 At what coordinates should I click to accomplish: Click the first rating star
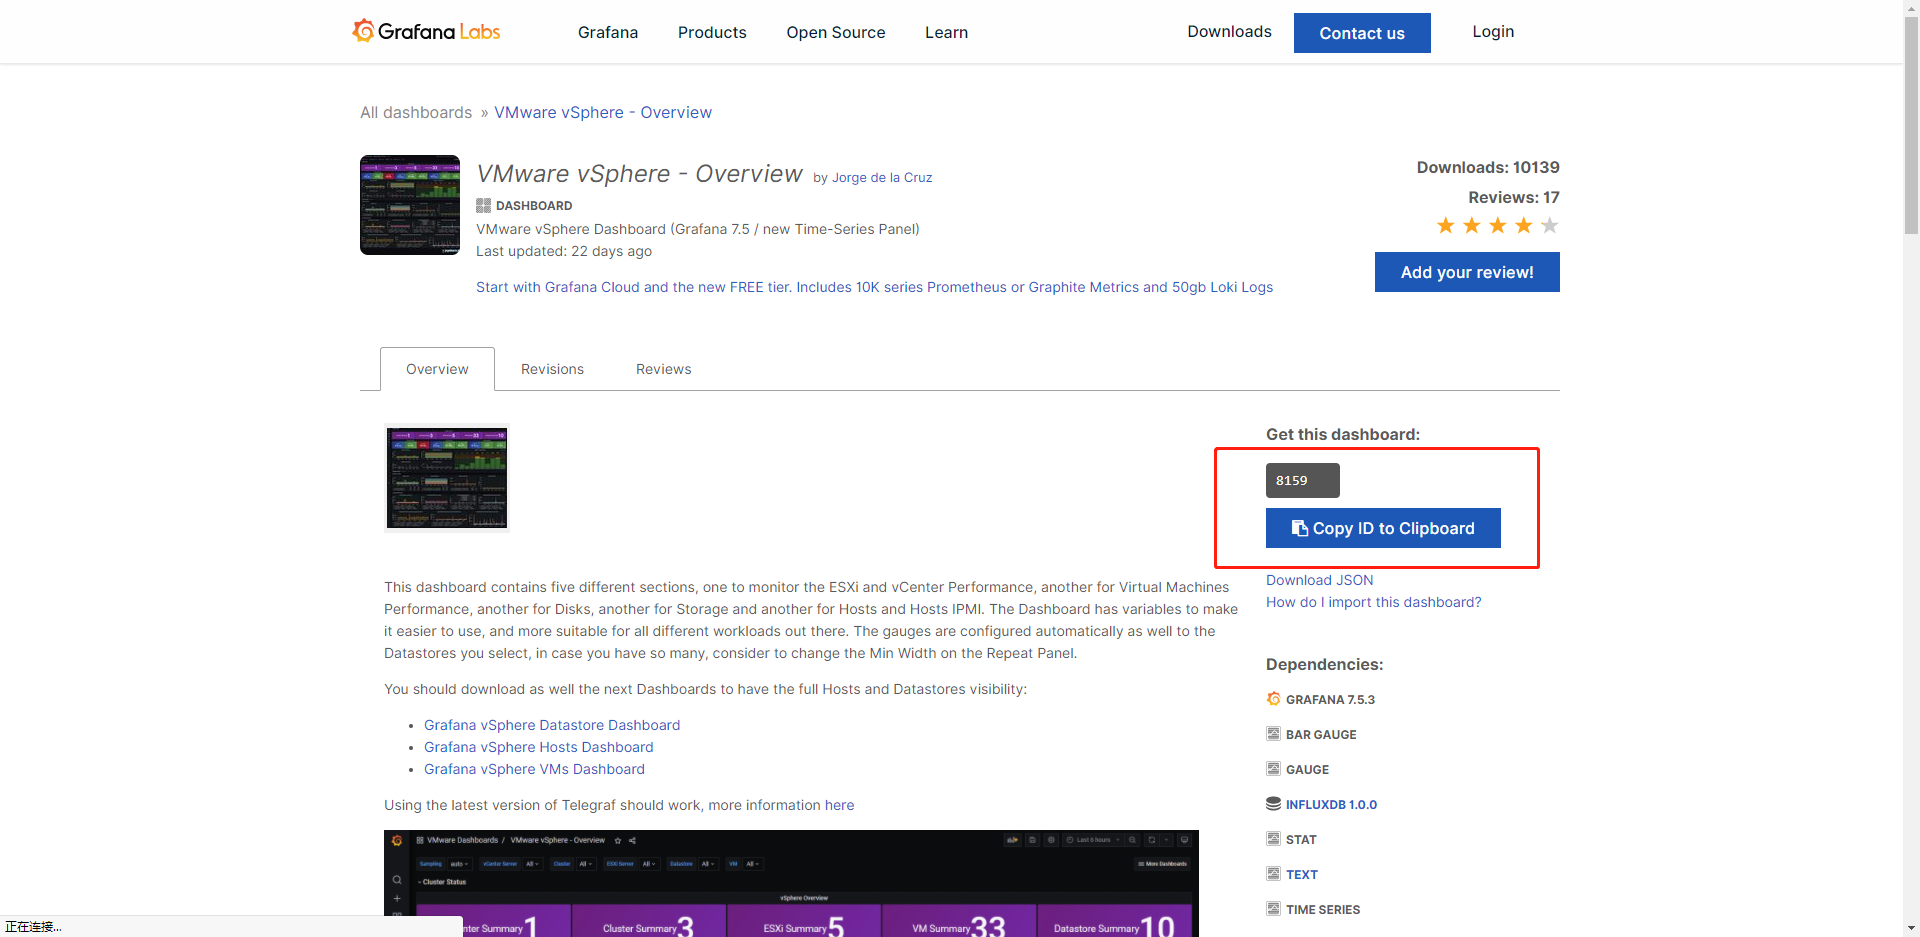tap(1446, 225)
